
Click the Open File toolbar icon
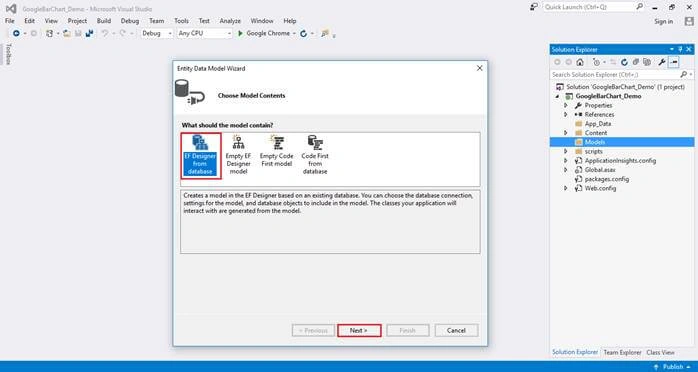pos(67,33)
